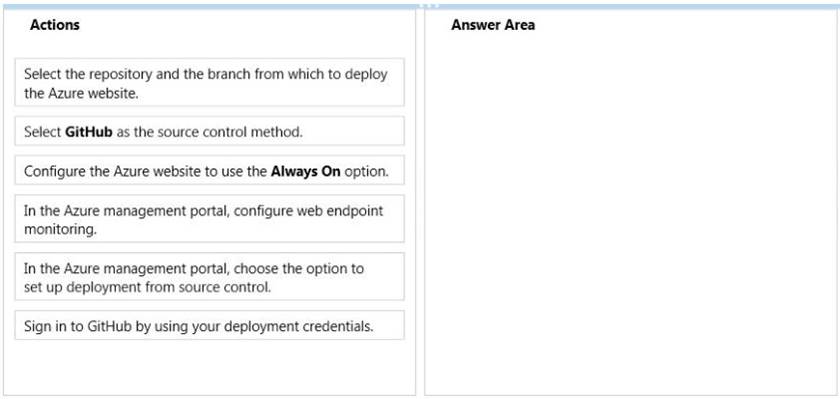This screenshot has width=840, height=399.
Task: Select the 'Select the repository and the branch' action
Action: coord(209,82)
